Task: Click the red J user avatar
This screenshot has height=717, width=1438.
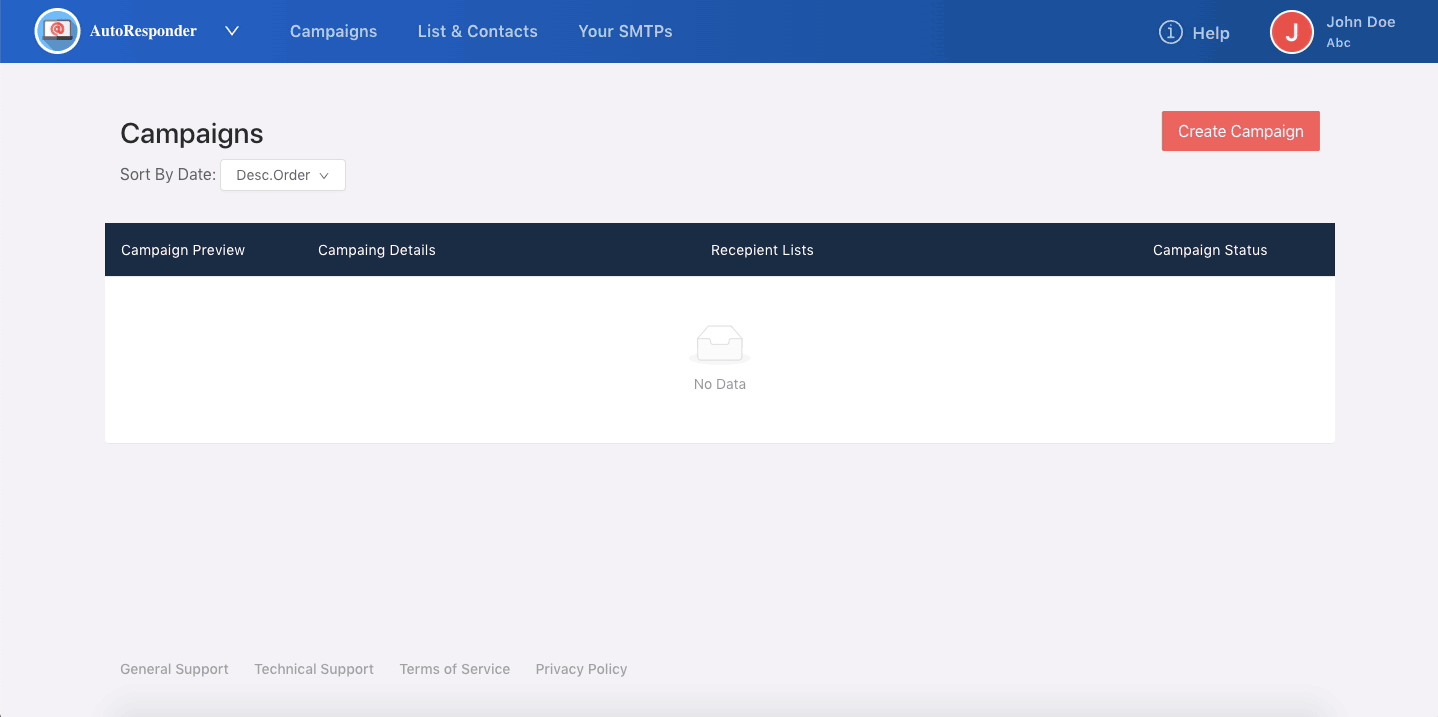Action: 1291,32
